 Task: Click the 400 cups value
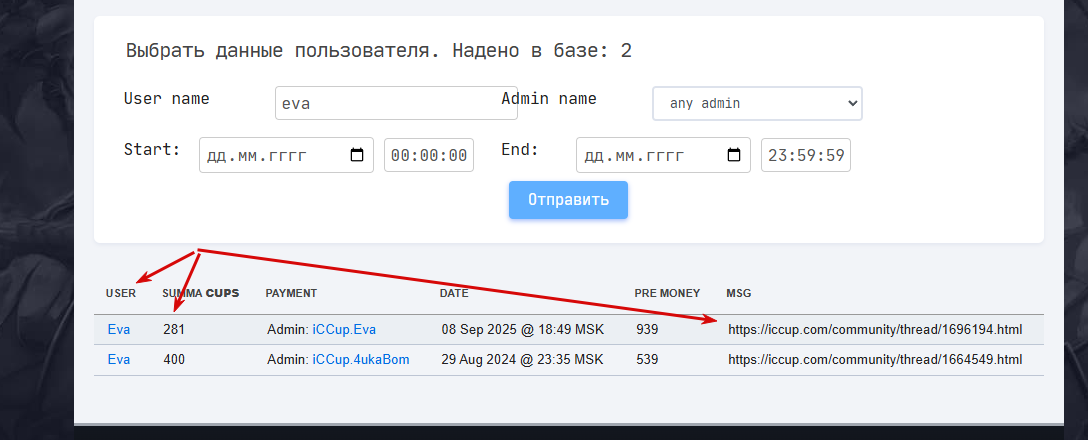point(174,359)
